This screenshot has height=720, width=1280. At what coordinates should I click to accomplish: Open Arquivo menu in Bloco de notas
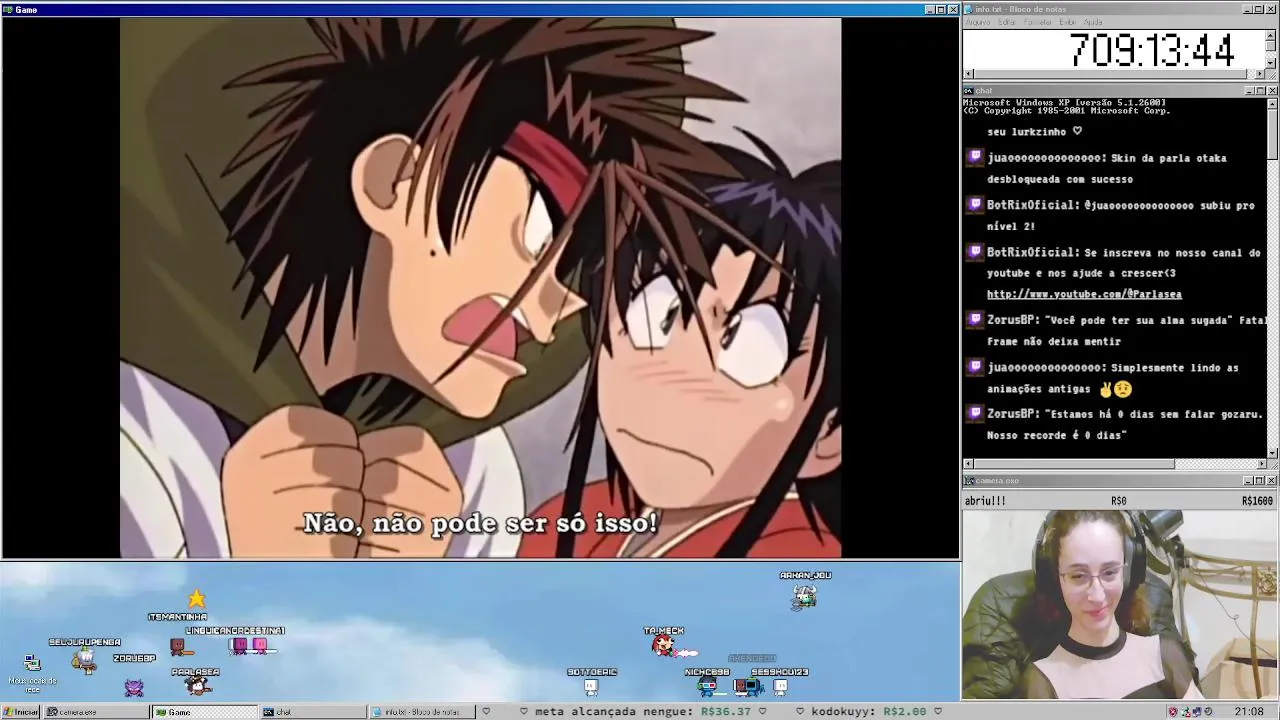[977, 22]
